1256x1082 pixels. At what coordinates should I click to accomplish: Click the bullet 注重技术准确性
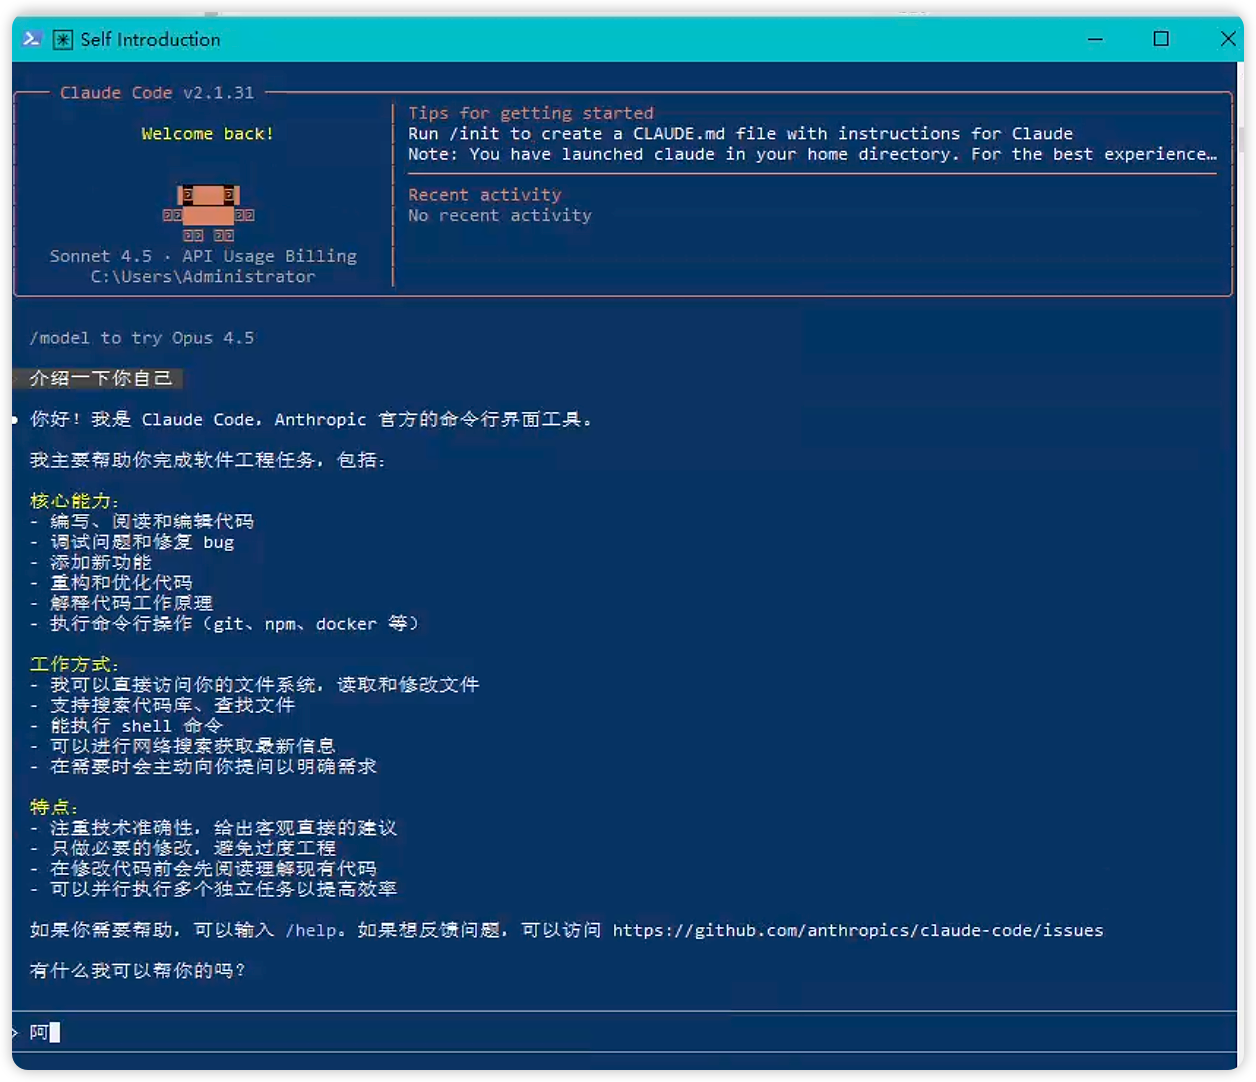213,828
